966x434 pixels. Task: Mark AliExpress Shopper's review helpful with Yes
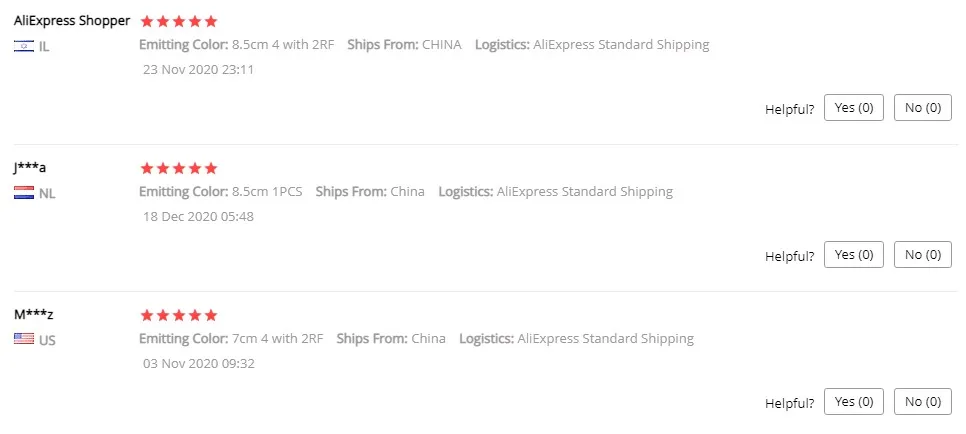(x=853, y=108)
